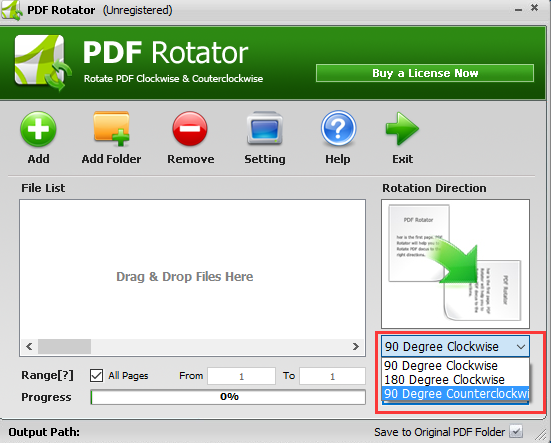Click the file list left scroll arrow
The width and height of the screenshot is (551, 443).
click(29, 347)
